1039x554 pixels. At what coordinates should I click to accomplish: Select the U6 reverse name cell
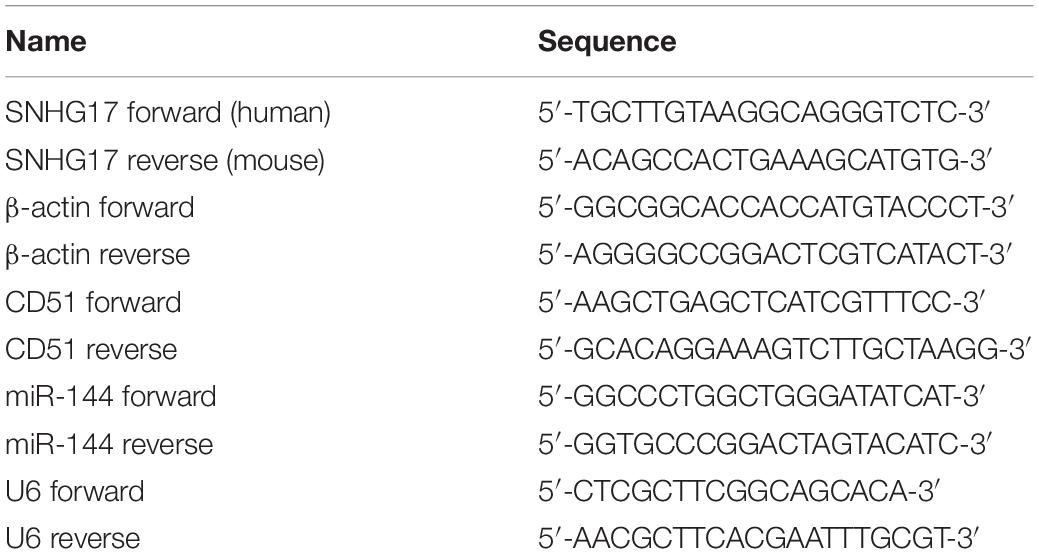(73, 538)
